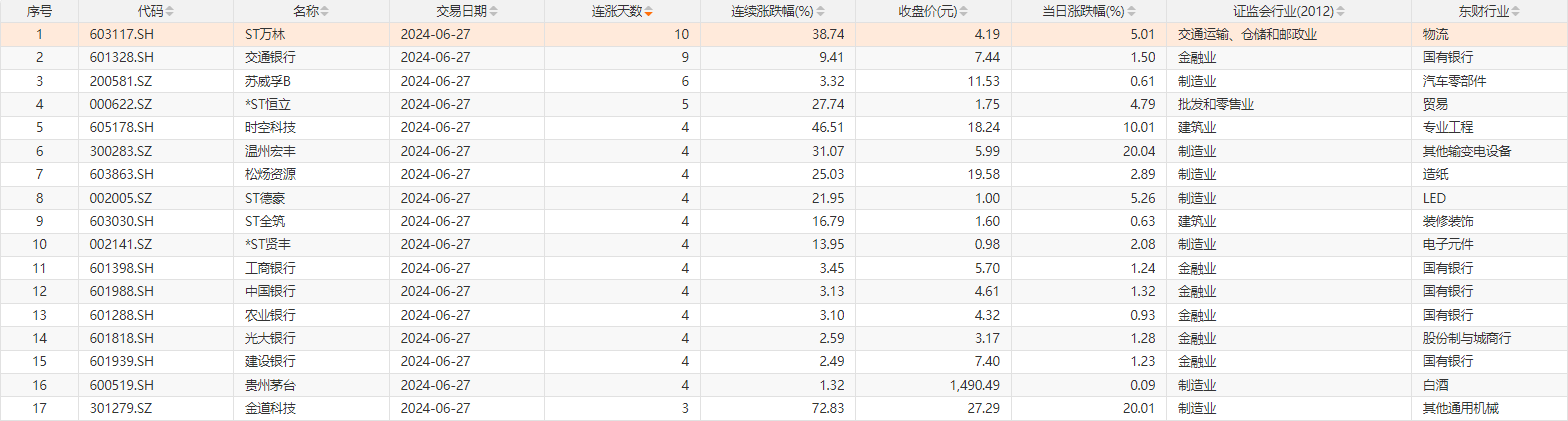
Task: Select stock name *ST恒立
Action: [269, 104]
